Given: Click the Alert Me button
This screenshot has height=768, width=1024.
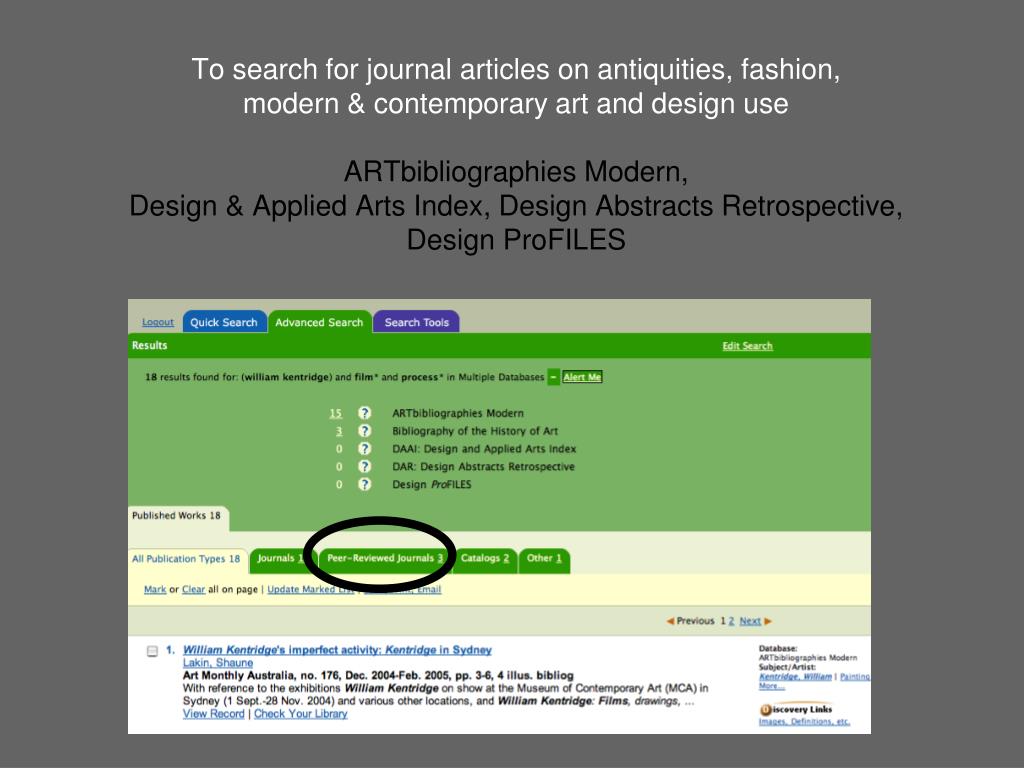Looking at the screenshot, I should click(582, 377).
